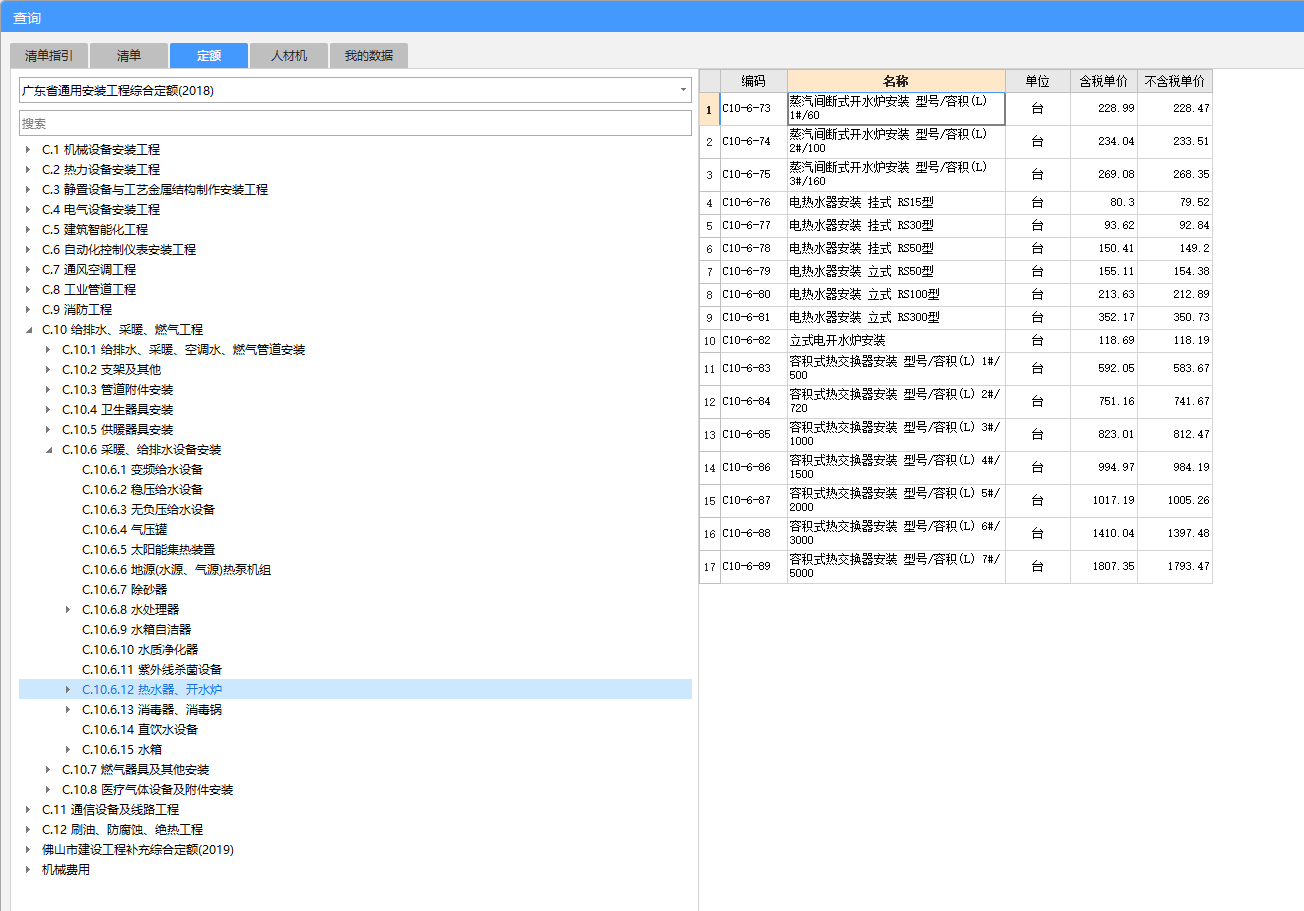Select C.10.6.14 直饮水设备
Image resolution: width=1304 pixels, height=911 pixels.
pos(140,730)
